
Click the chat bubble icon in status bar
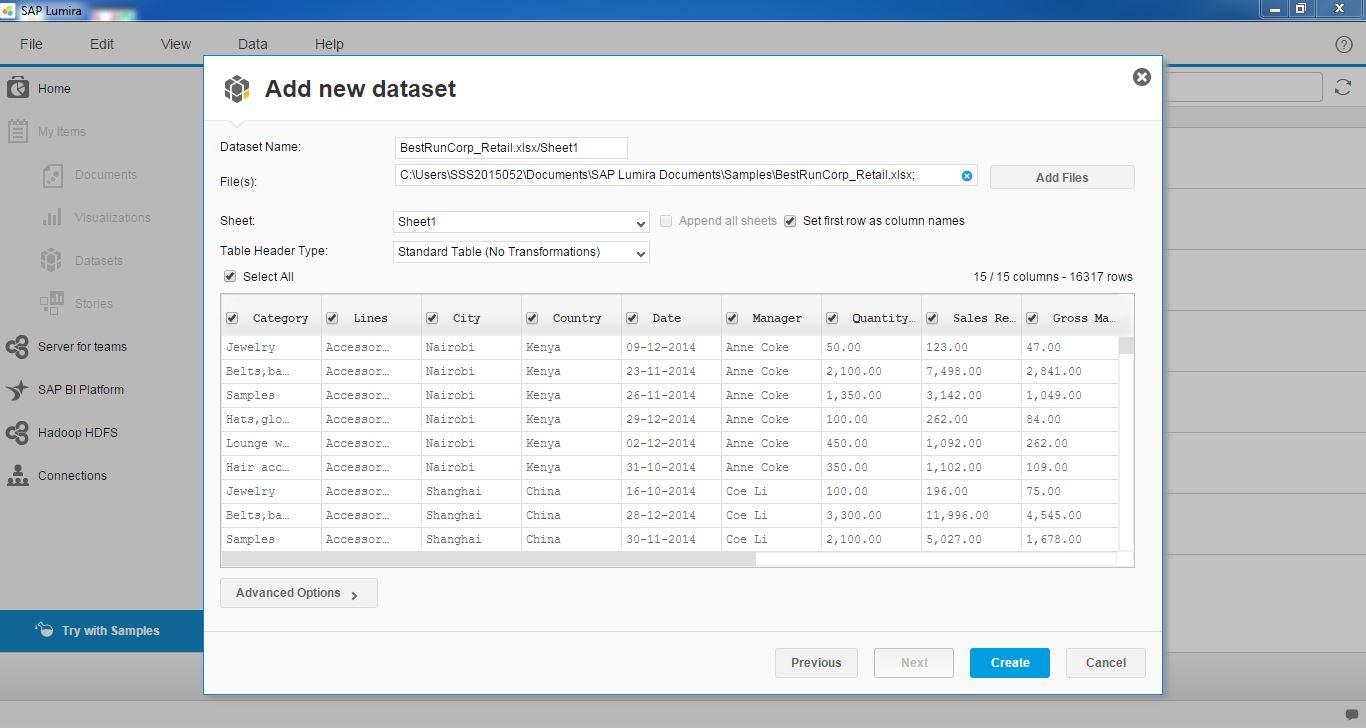click(x=1352, y=714)
